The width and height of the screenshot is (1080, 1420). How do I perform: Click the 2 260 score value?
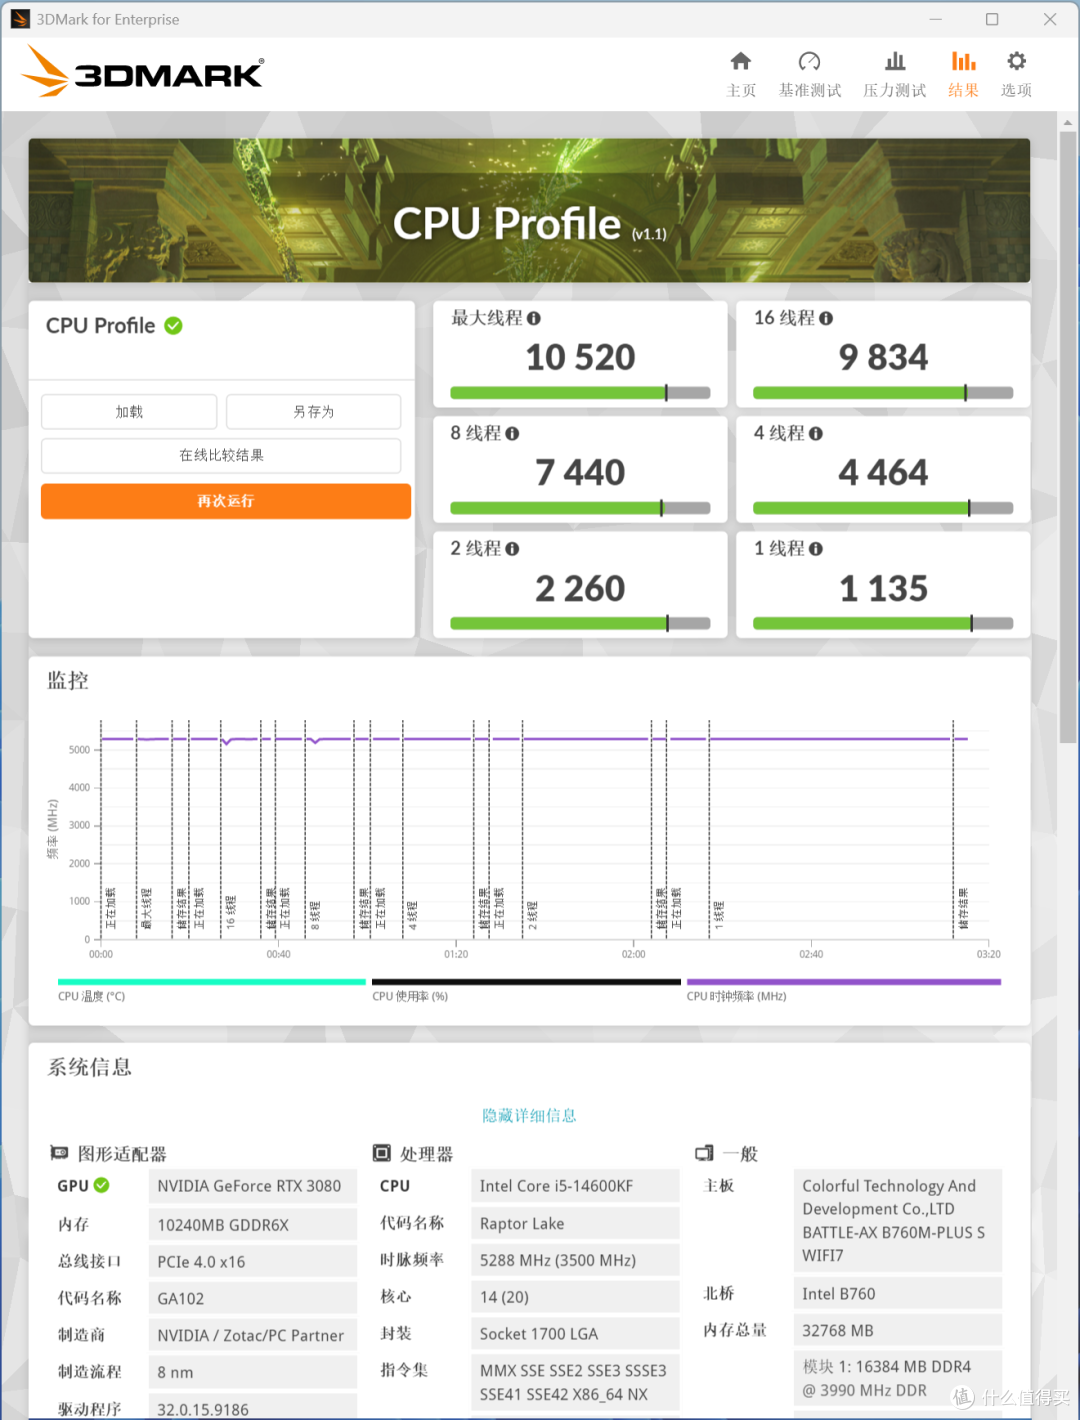click(580, 588)
